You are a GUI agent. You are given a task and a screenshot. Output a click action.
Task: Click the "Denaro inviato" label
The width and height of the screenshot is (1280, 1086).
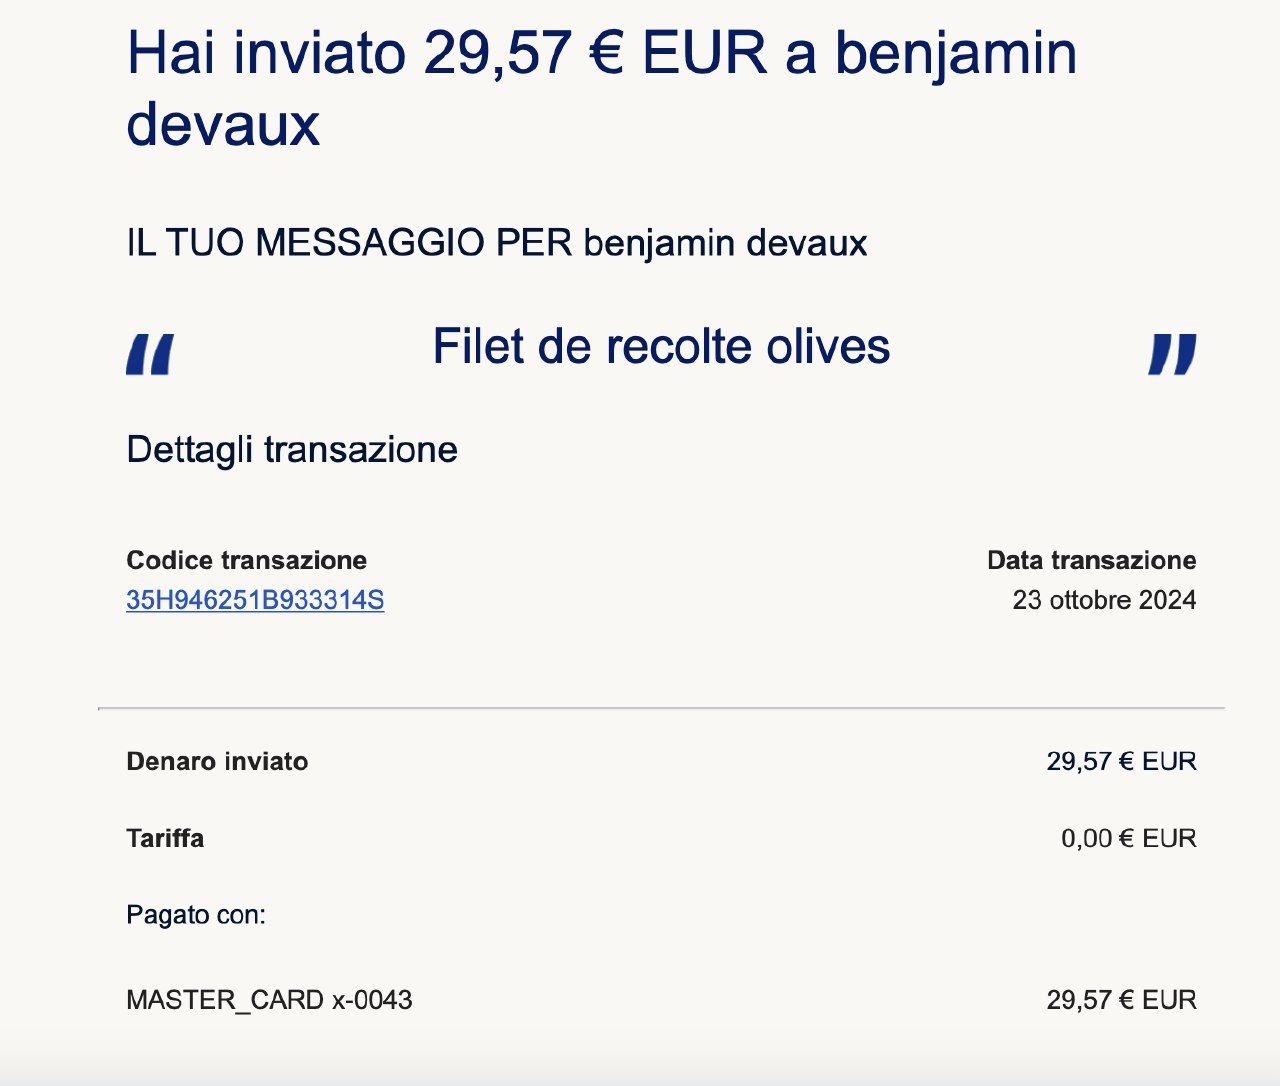click(217, 762)
